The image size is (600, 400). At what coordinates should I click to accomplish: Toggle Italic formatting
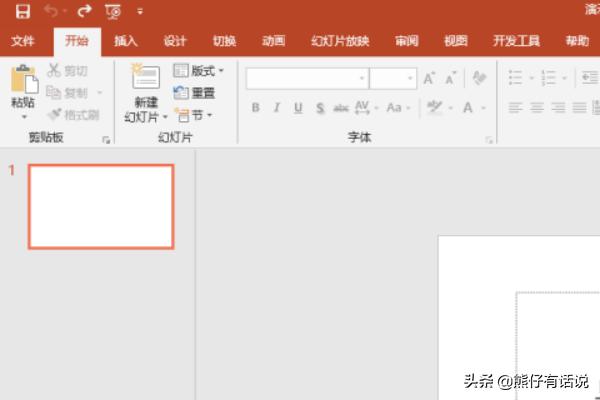click(276, 108)
